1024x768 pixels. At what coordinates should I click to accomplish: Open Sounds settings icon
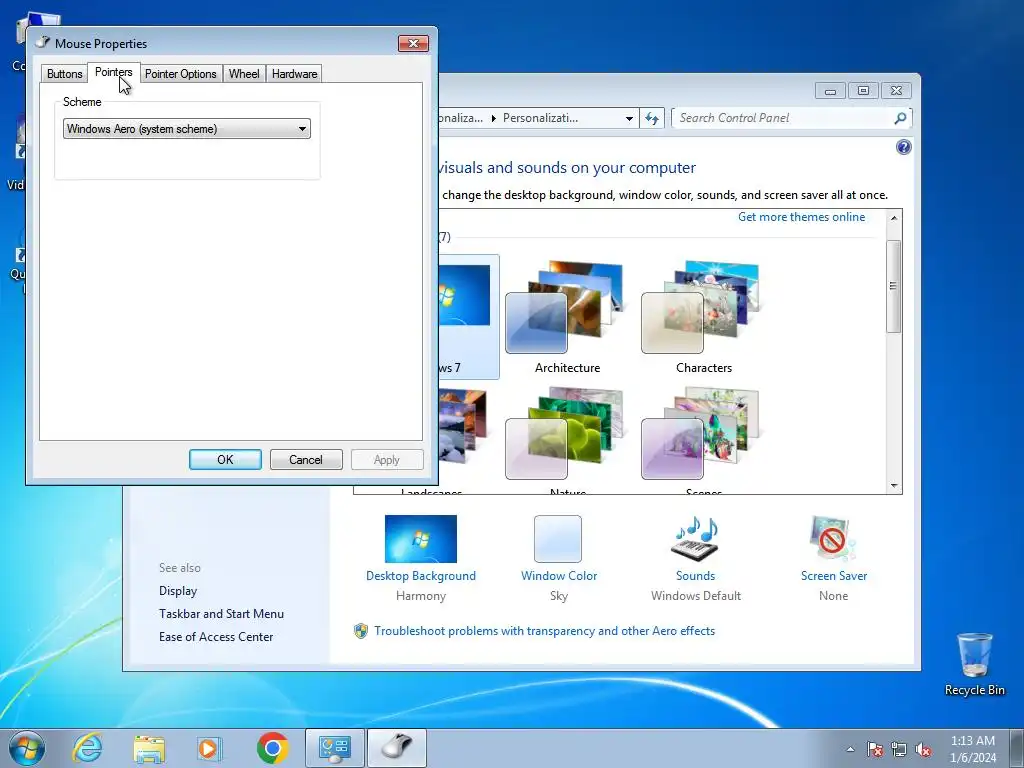696,539
